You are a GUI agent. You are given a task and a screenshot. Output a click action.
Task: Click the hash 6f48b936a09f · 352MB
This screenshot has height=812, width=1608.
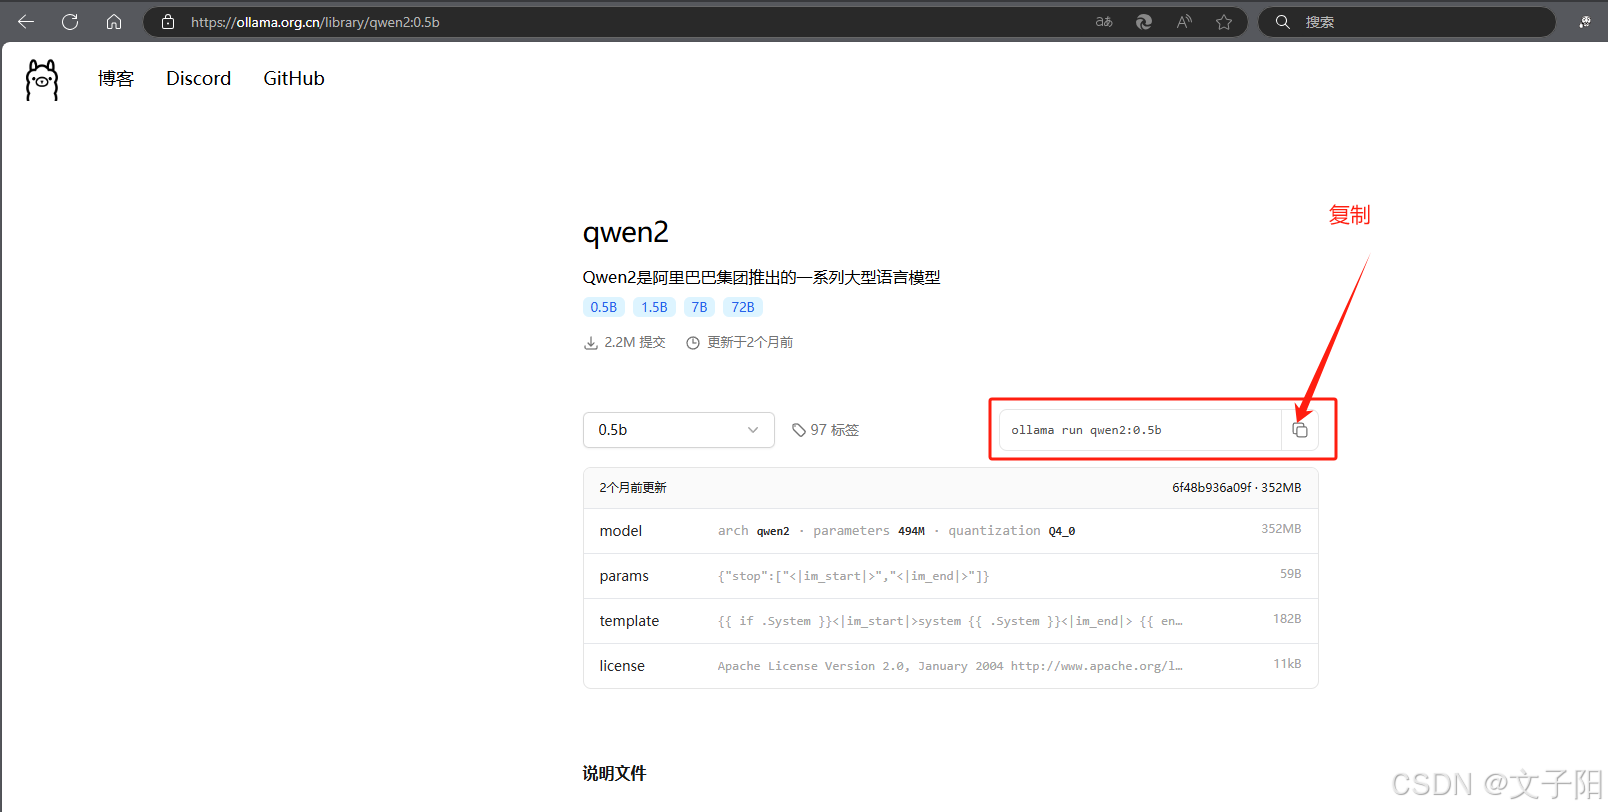[1237, 488]
